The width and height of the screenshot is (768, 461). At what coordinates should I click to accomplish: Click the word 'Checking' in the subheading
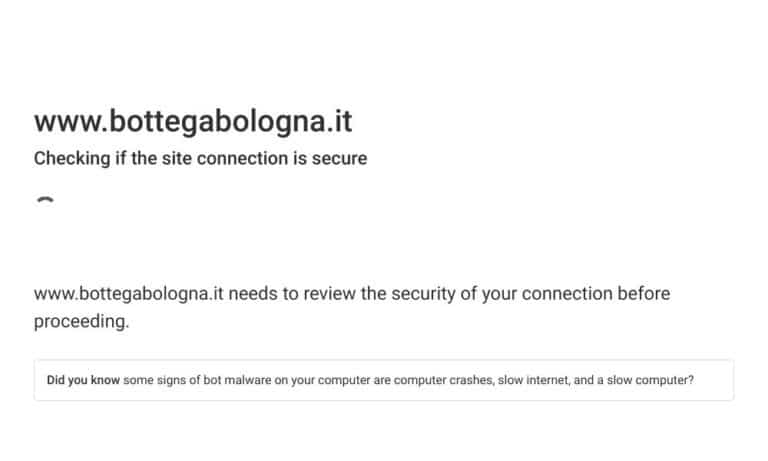click(72, 158)
